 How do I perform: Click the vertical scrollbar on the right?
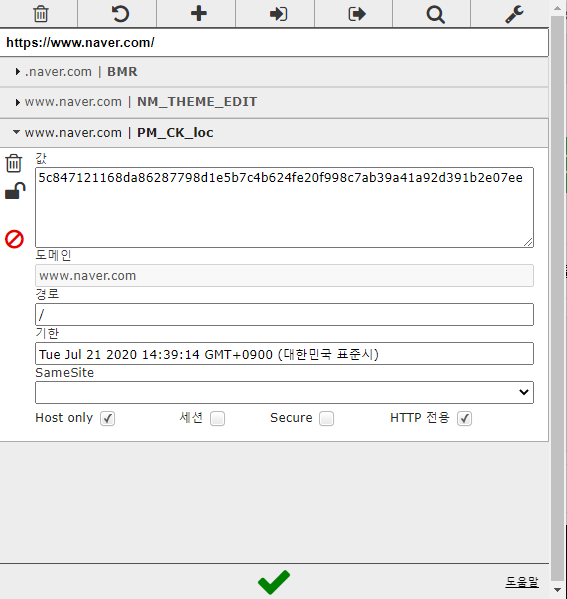tap(557, 298)
